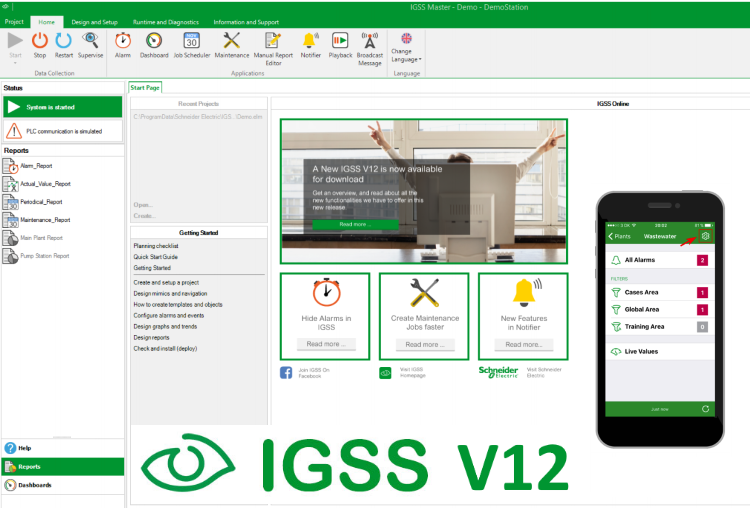Click Read more under Hide Alarms in IGSS
Screen dimensions: 750x508
tap(326, 344)
